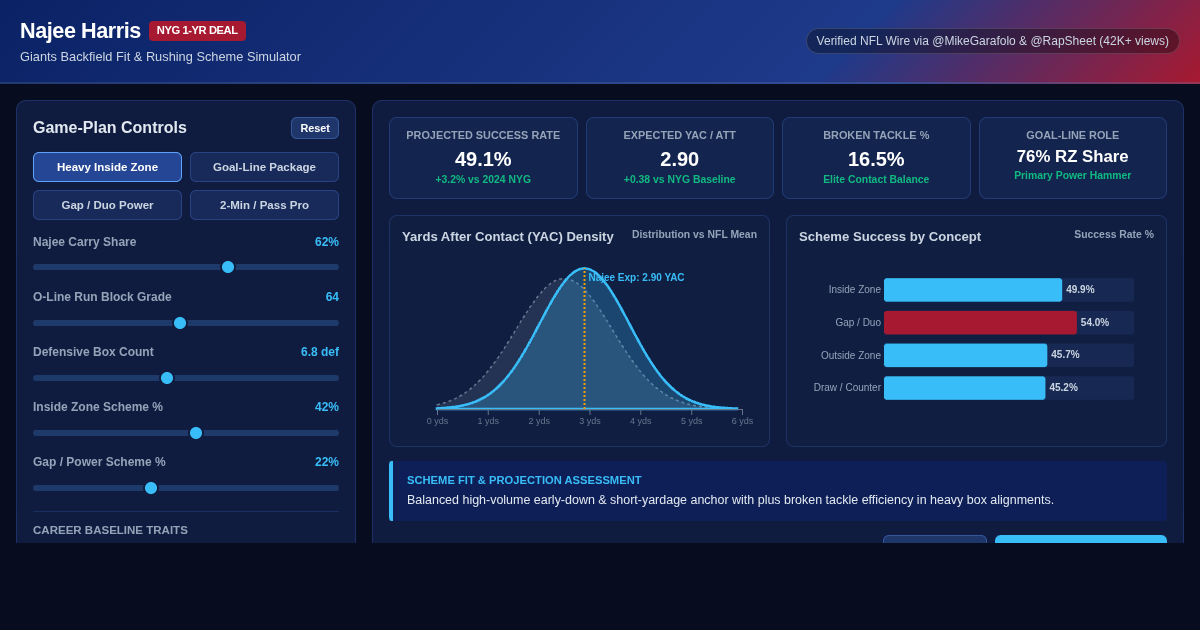
Task: Click the 6.8 def box count value
Action: click(320, 352)
